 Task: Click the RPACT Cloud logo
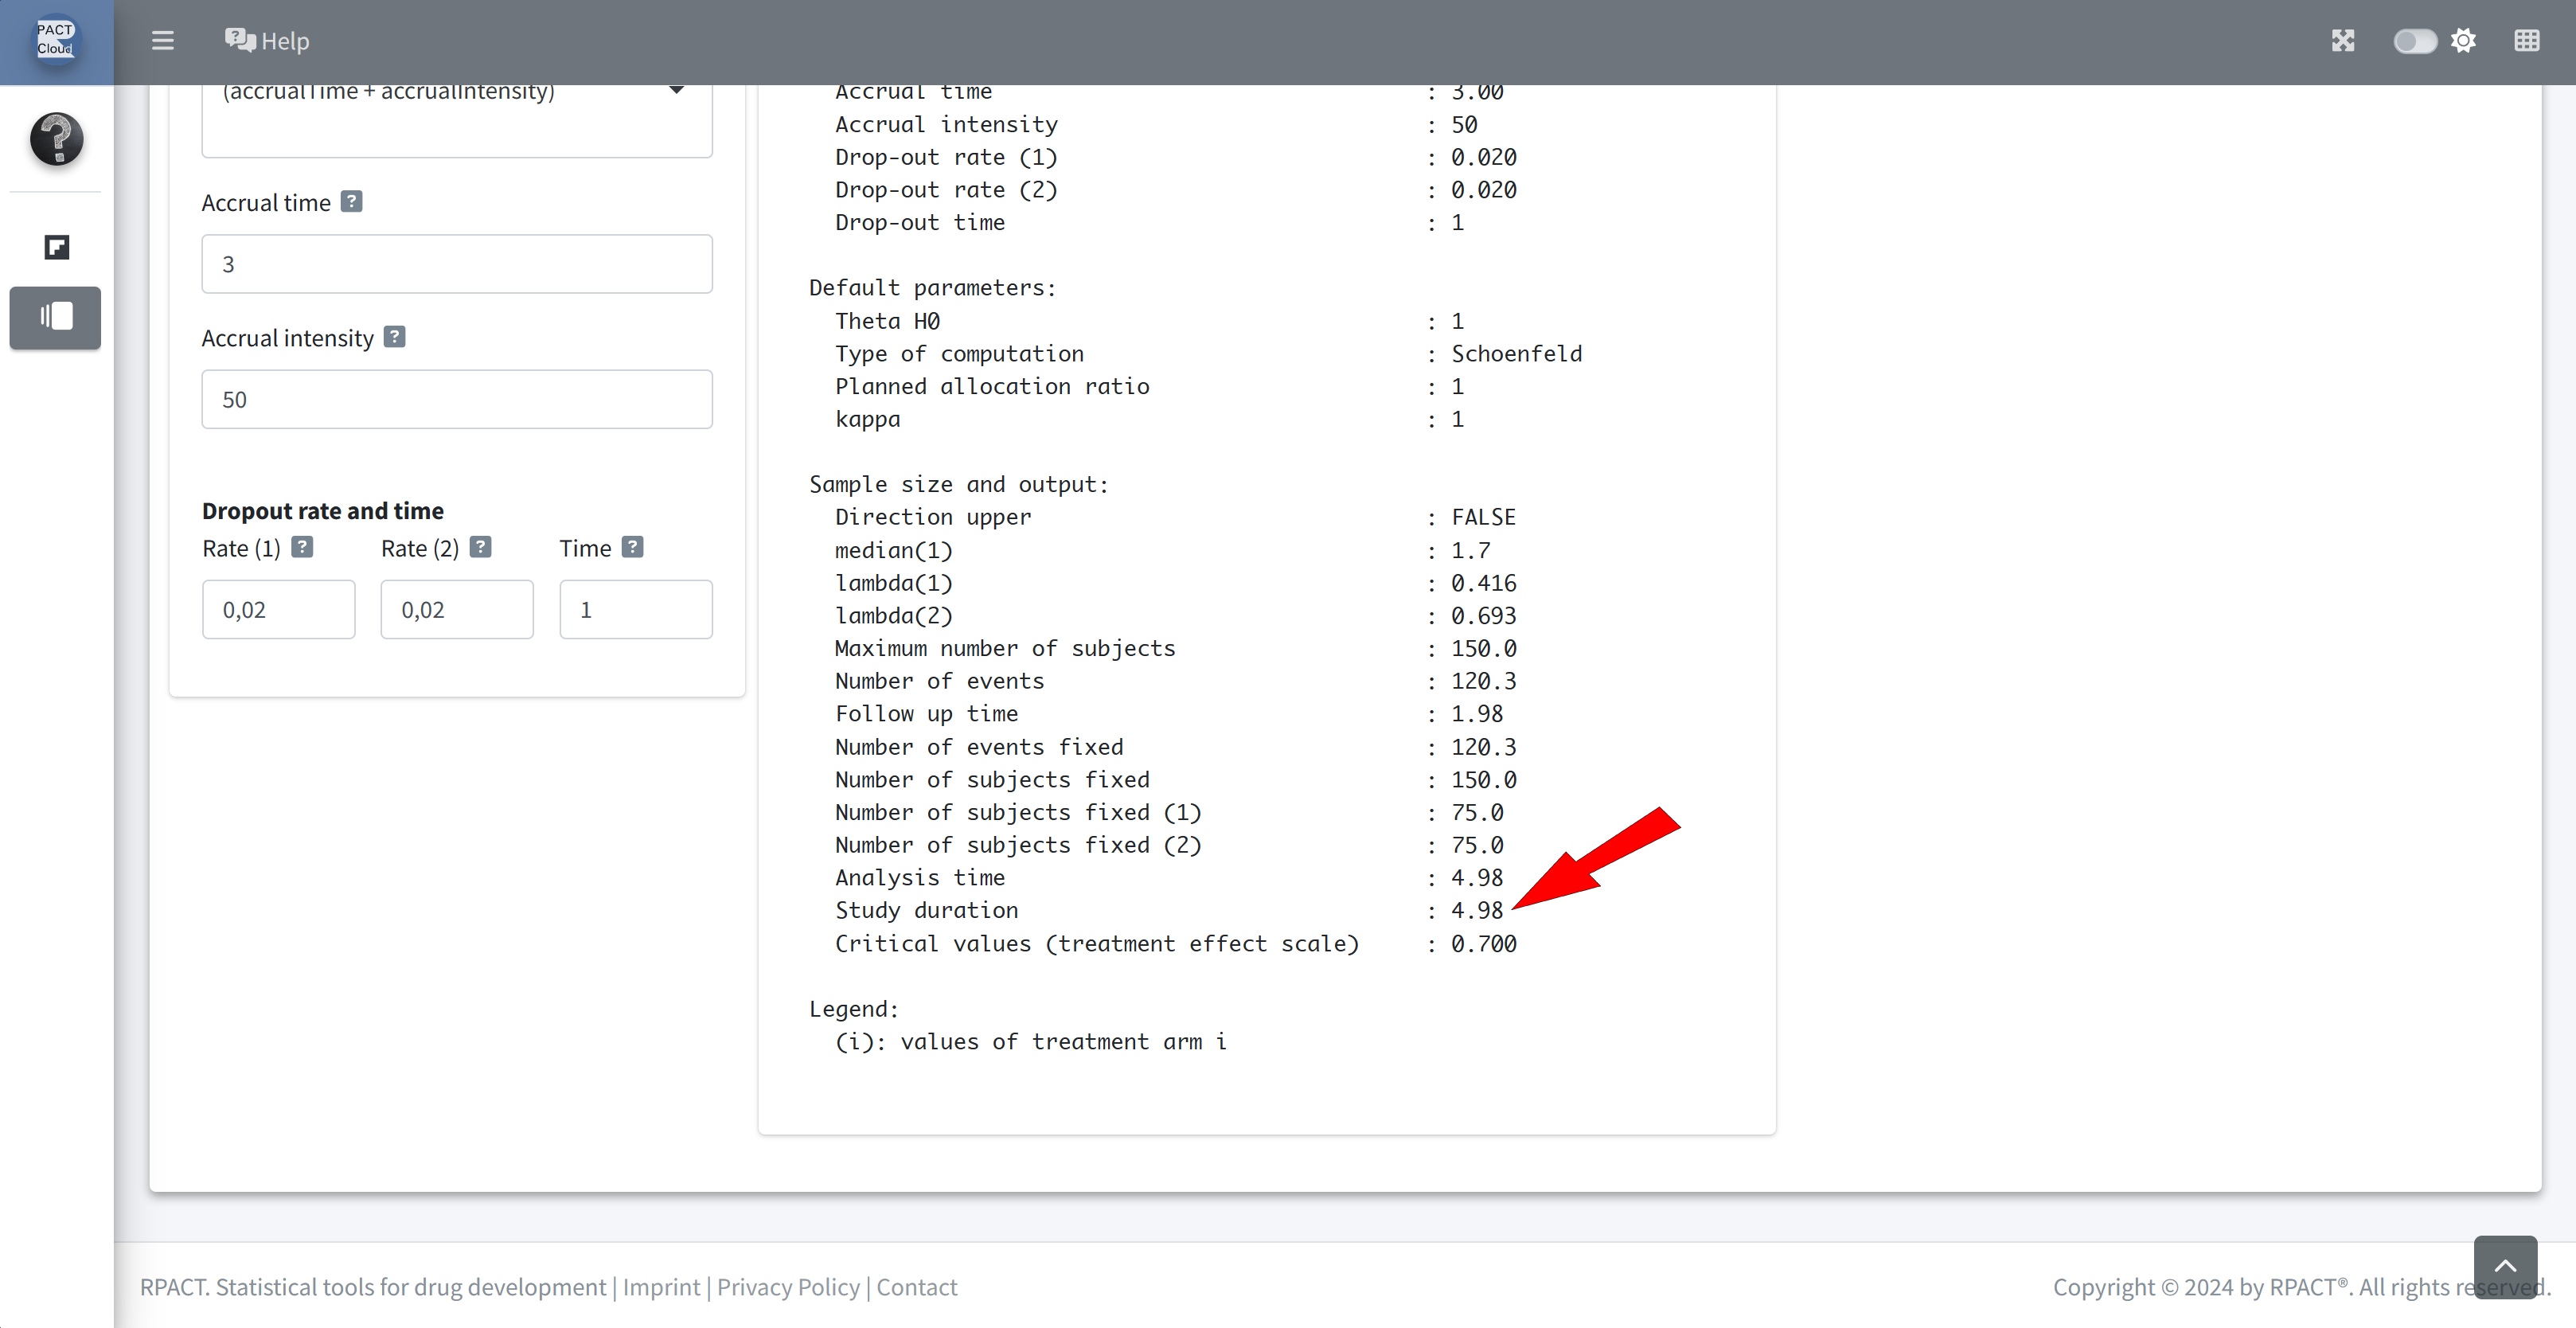(56, 40)
